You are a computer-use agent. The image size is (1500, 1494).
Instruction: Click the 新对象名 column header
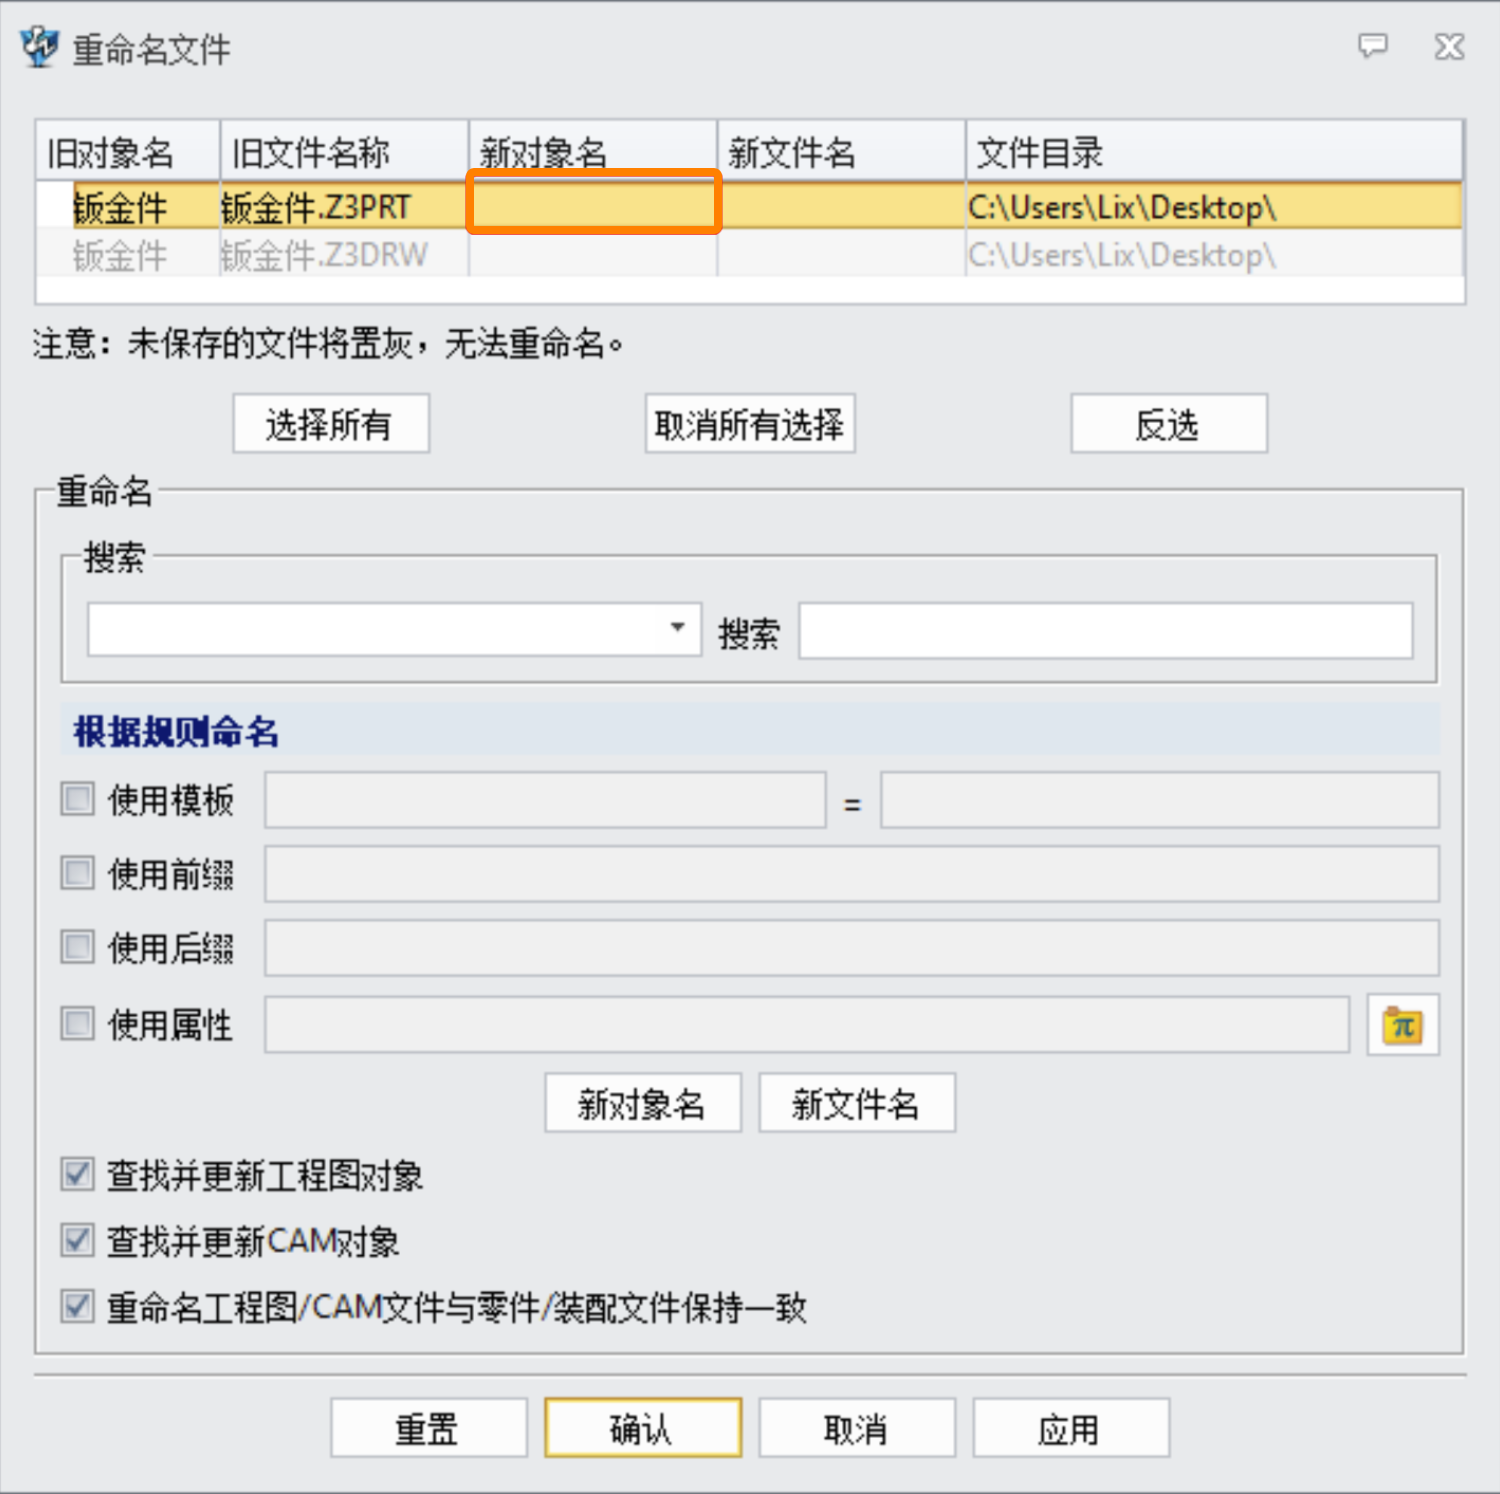593,152
